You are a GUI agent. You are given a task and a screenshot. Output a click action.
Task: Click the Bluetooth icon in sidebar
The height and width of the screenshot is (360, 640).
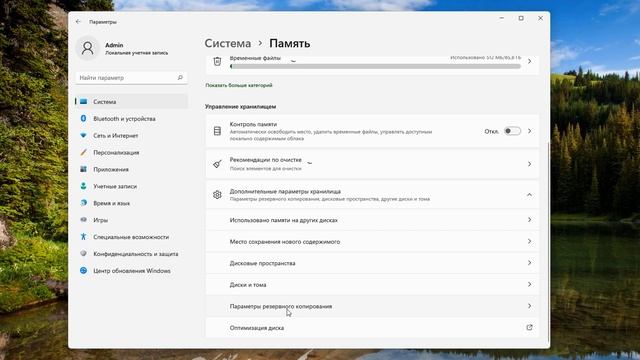83,118
